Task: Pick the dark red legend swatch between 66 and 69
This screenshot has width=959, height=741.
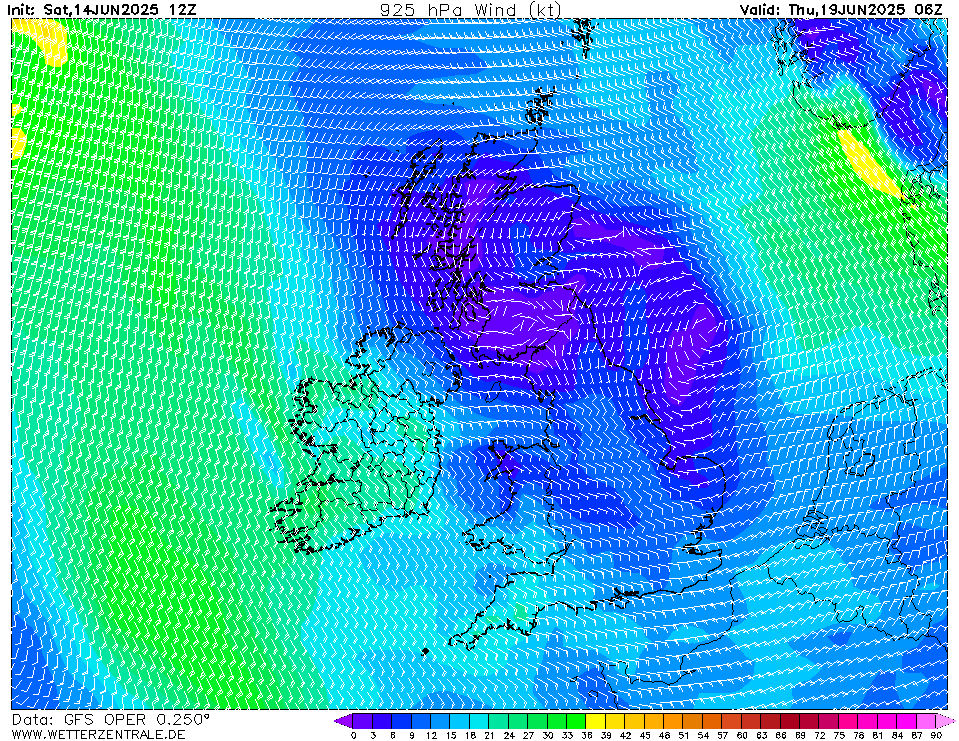Action: tap(790, 721)
